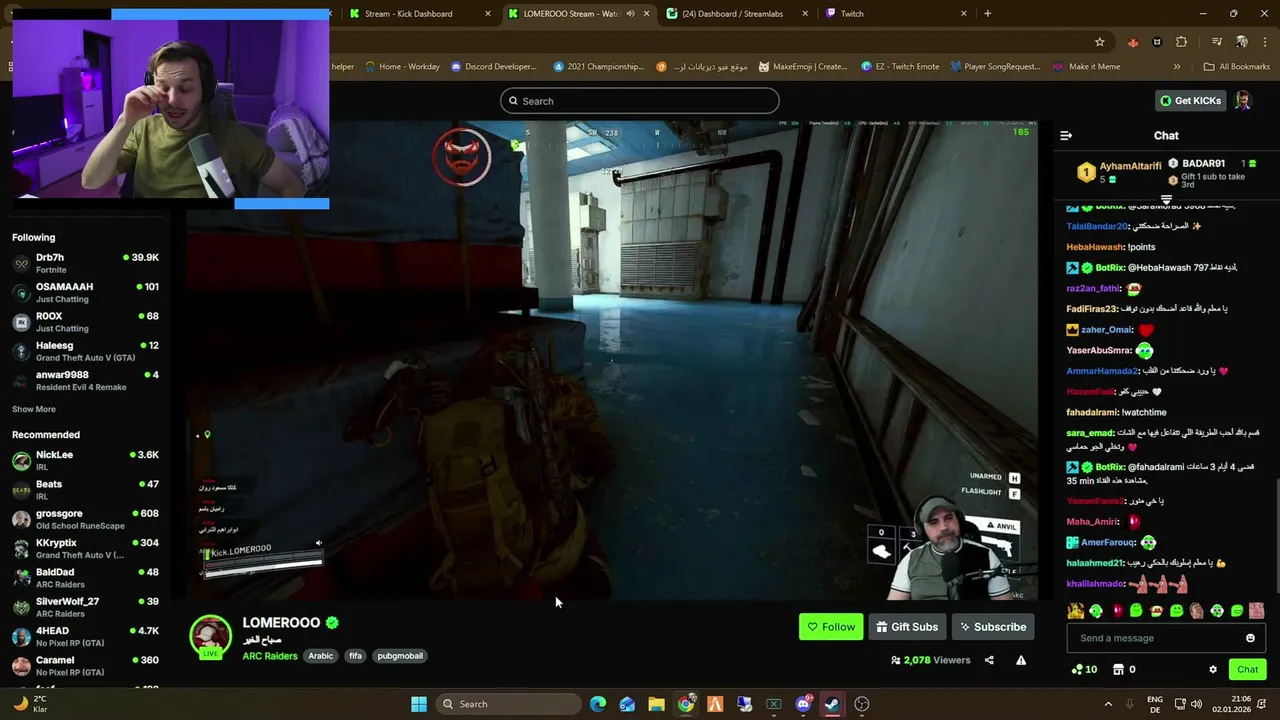Send message with green Chat button
Viewport: 1280px width, 720px height.
pyautogui.click(x=1248, y=670)
